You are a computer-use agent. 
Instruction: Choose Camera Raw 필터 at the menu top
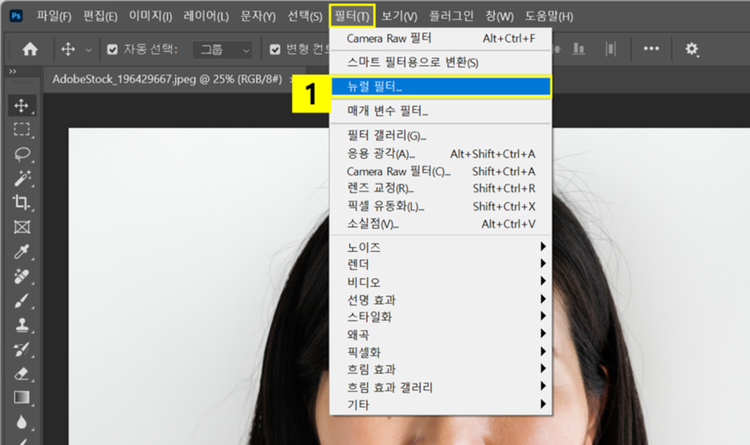pos(441,38)
